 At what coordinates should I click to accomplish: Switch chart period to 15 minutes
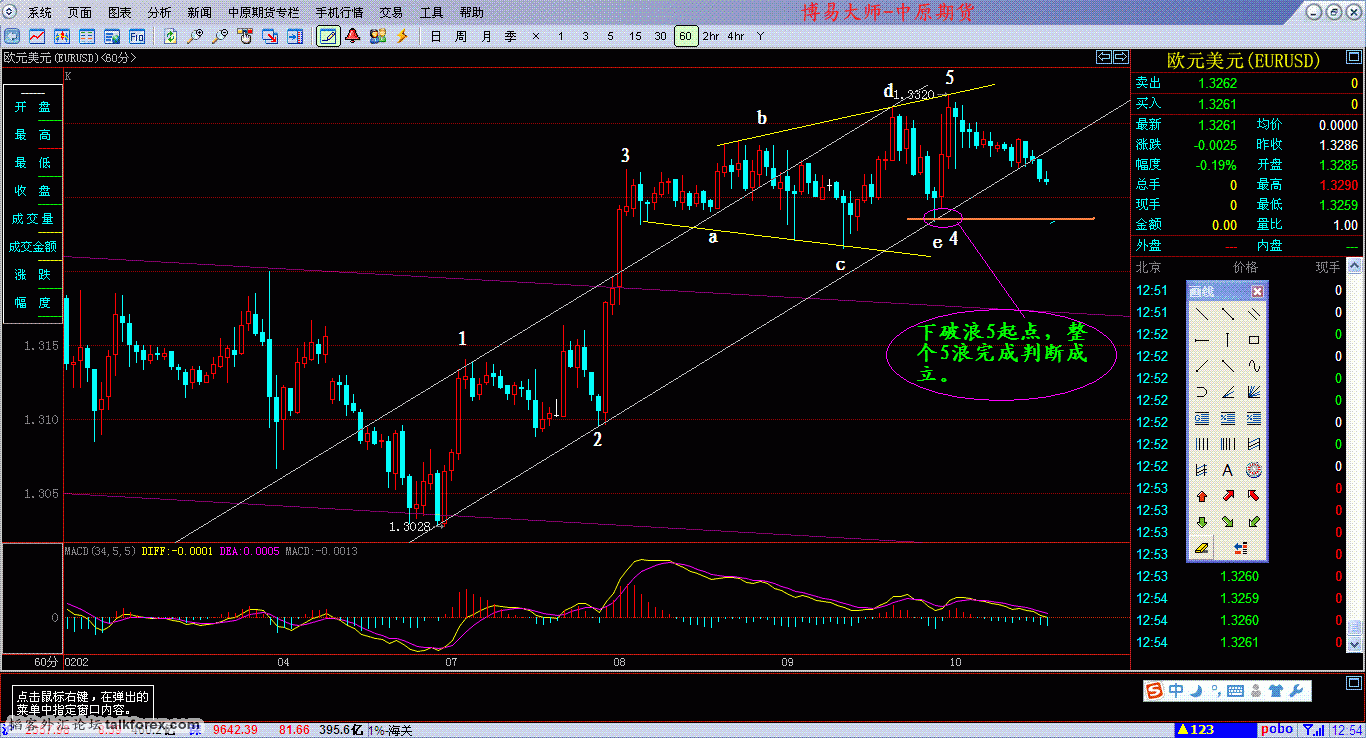[635, 36]
